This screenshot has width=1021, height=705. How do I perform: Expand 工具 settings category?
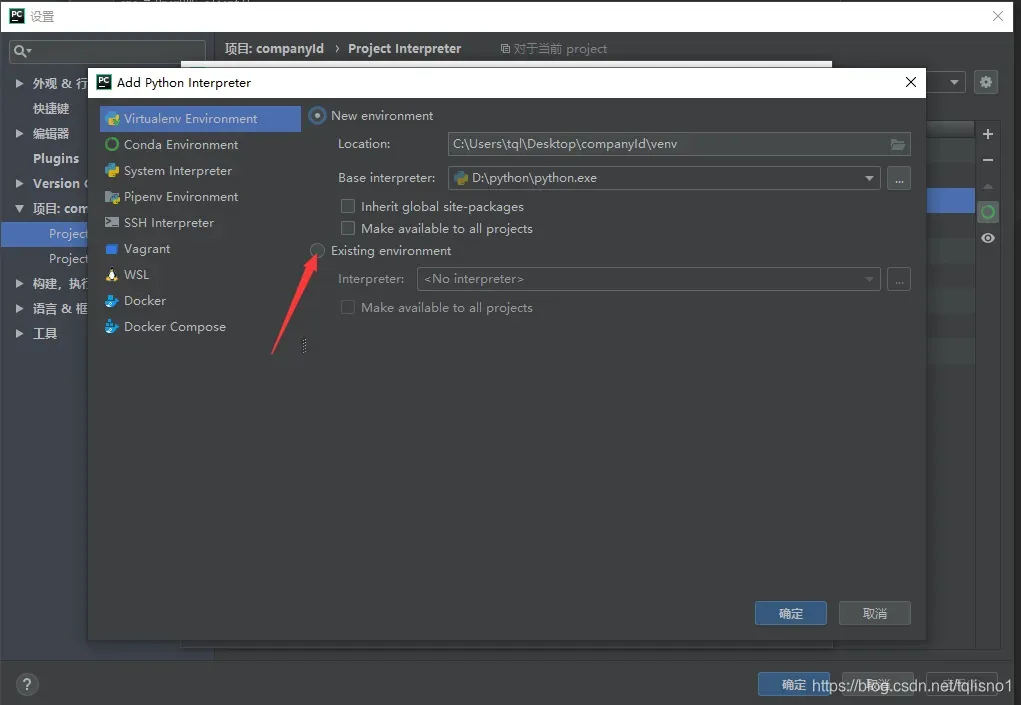tap(20, 333)
